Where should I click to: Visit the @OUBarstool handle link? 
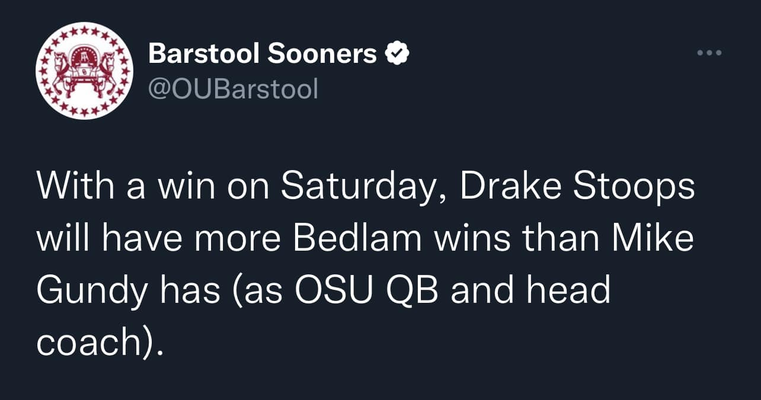coord(233,89)
